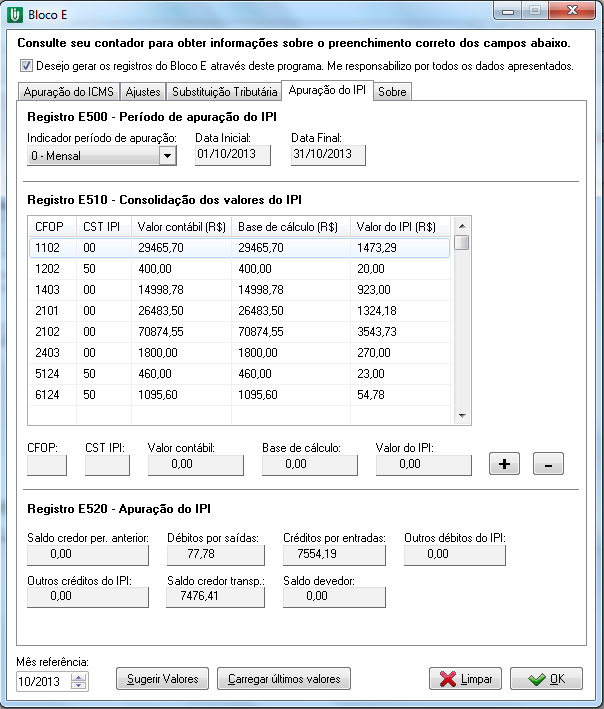Click the Bloco E title bar app icon

pos(15,12)
